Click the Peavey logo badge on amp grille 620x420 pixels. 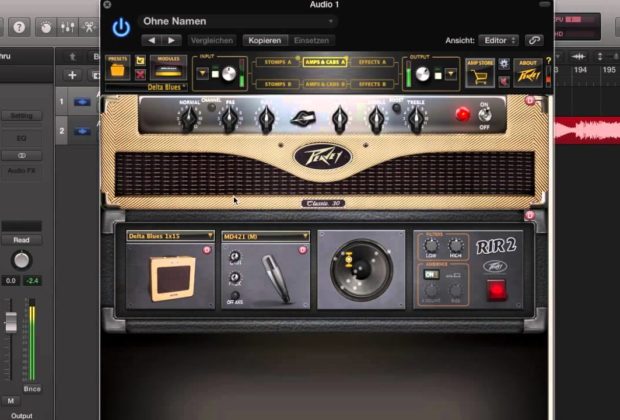click(x=323, y=157)
